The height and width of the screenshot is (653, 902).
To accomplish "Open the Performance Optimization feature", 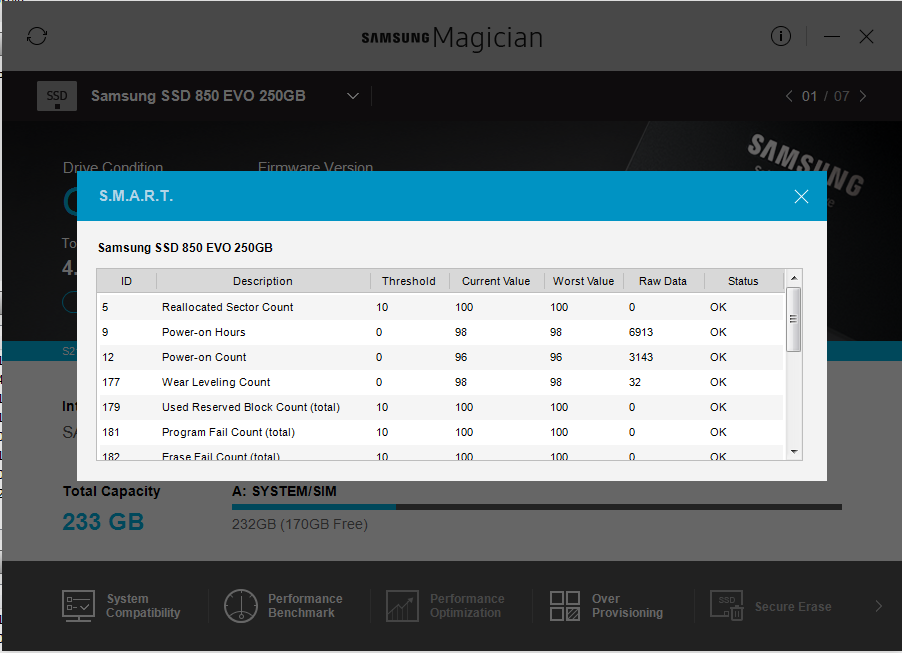I will pyautogui.click(x=402, y=606).
